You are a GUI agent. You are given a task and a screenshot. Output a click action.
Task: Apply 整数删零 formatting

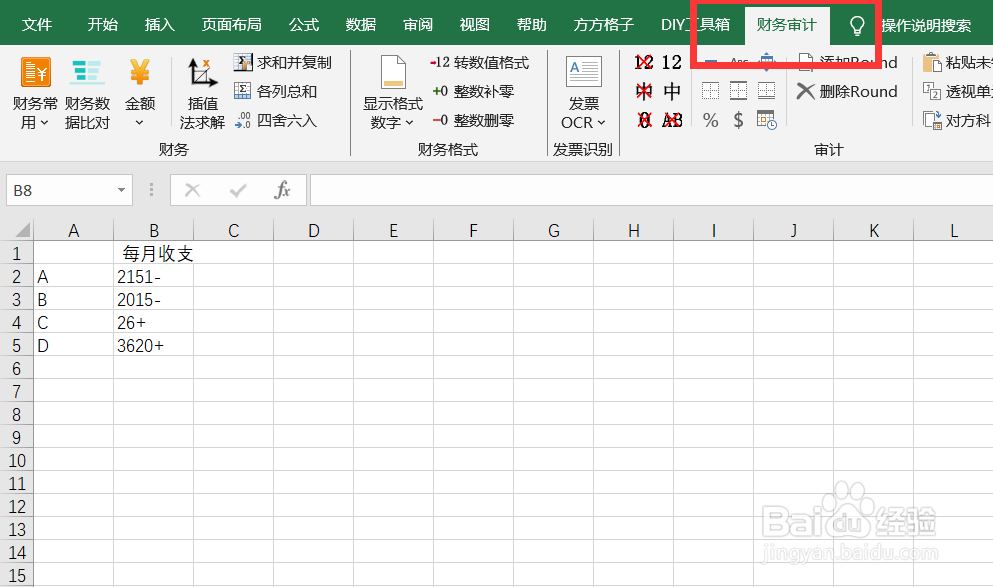(473, 120)
